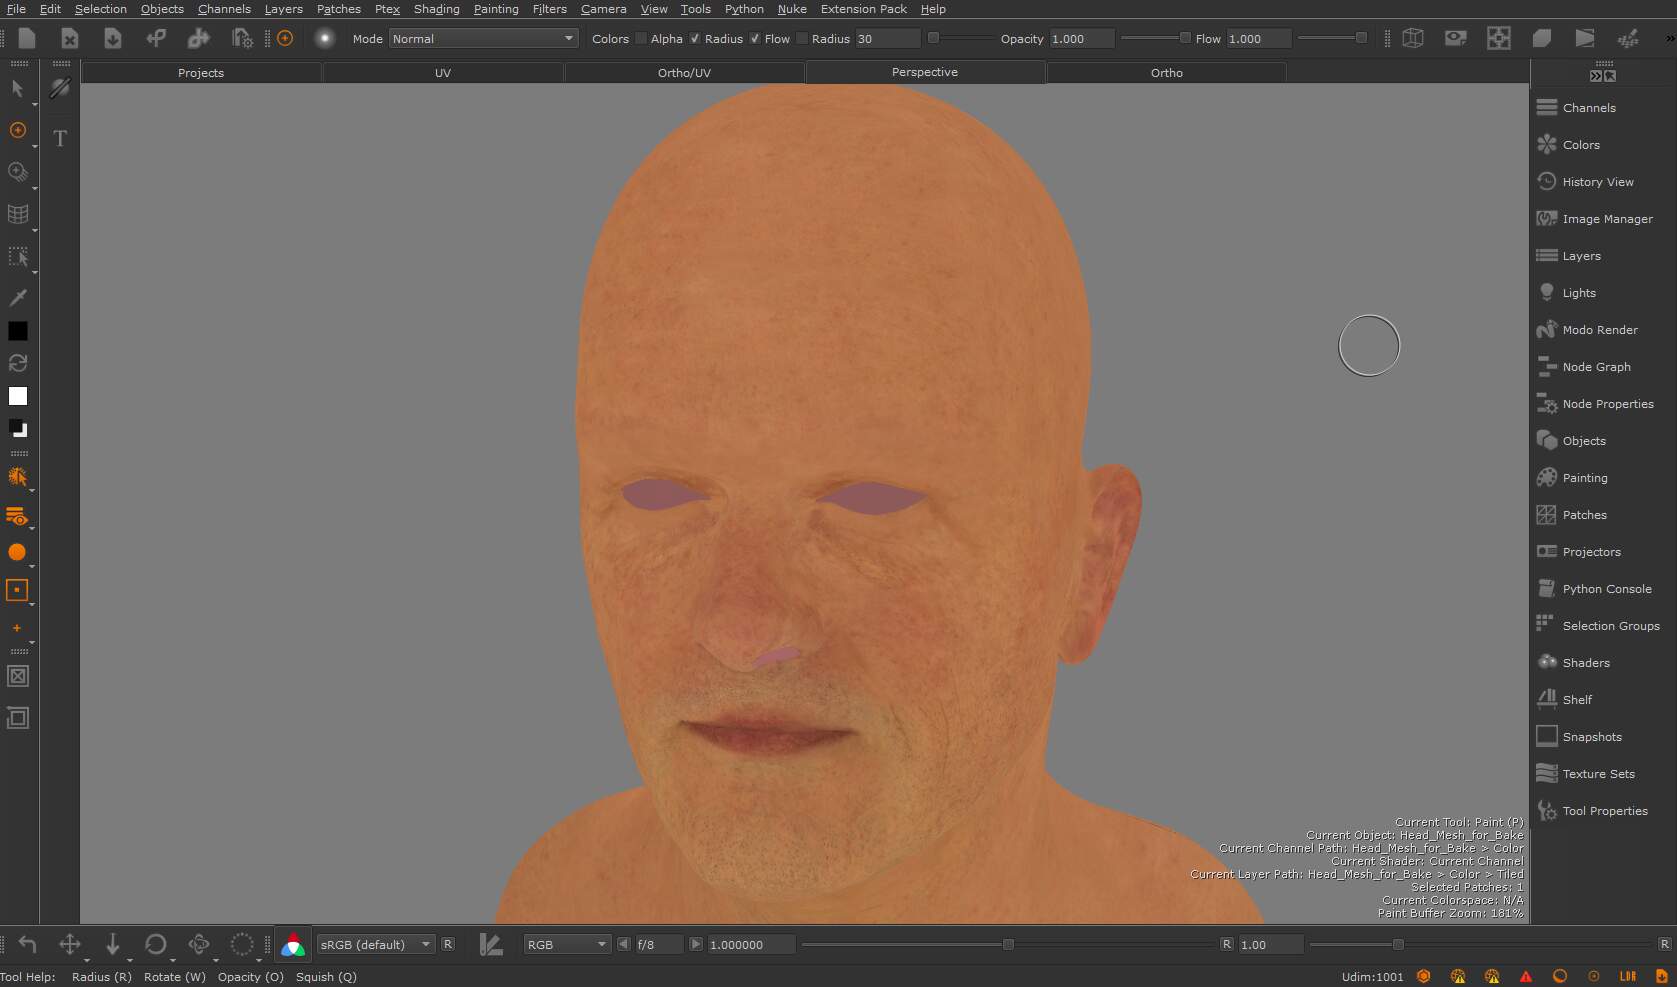
Task: Select the Paint tool orange circle icon
Action: [17, 130]
